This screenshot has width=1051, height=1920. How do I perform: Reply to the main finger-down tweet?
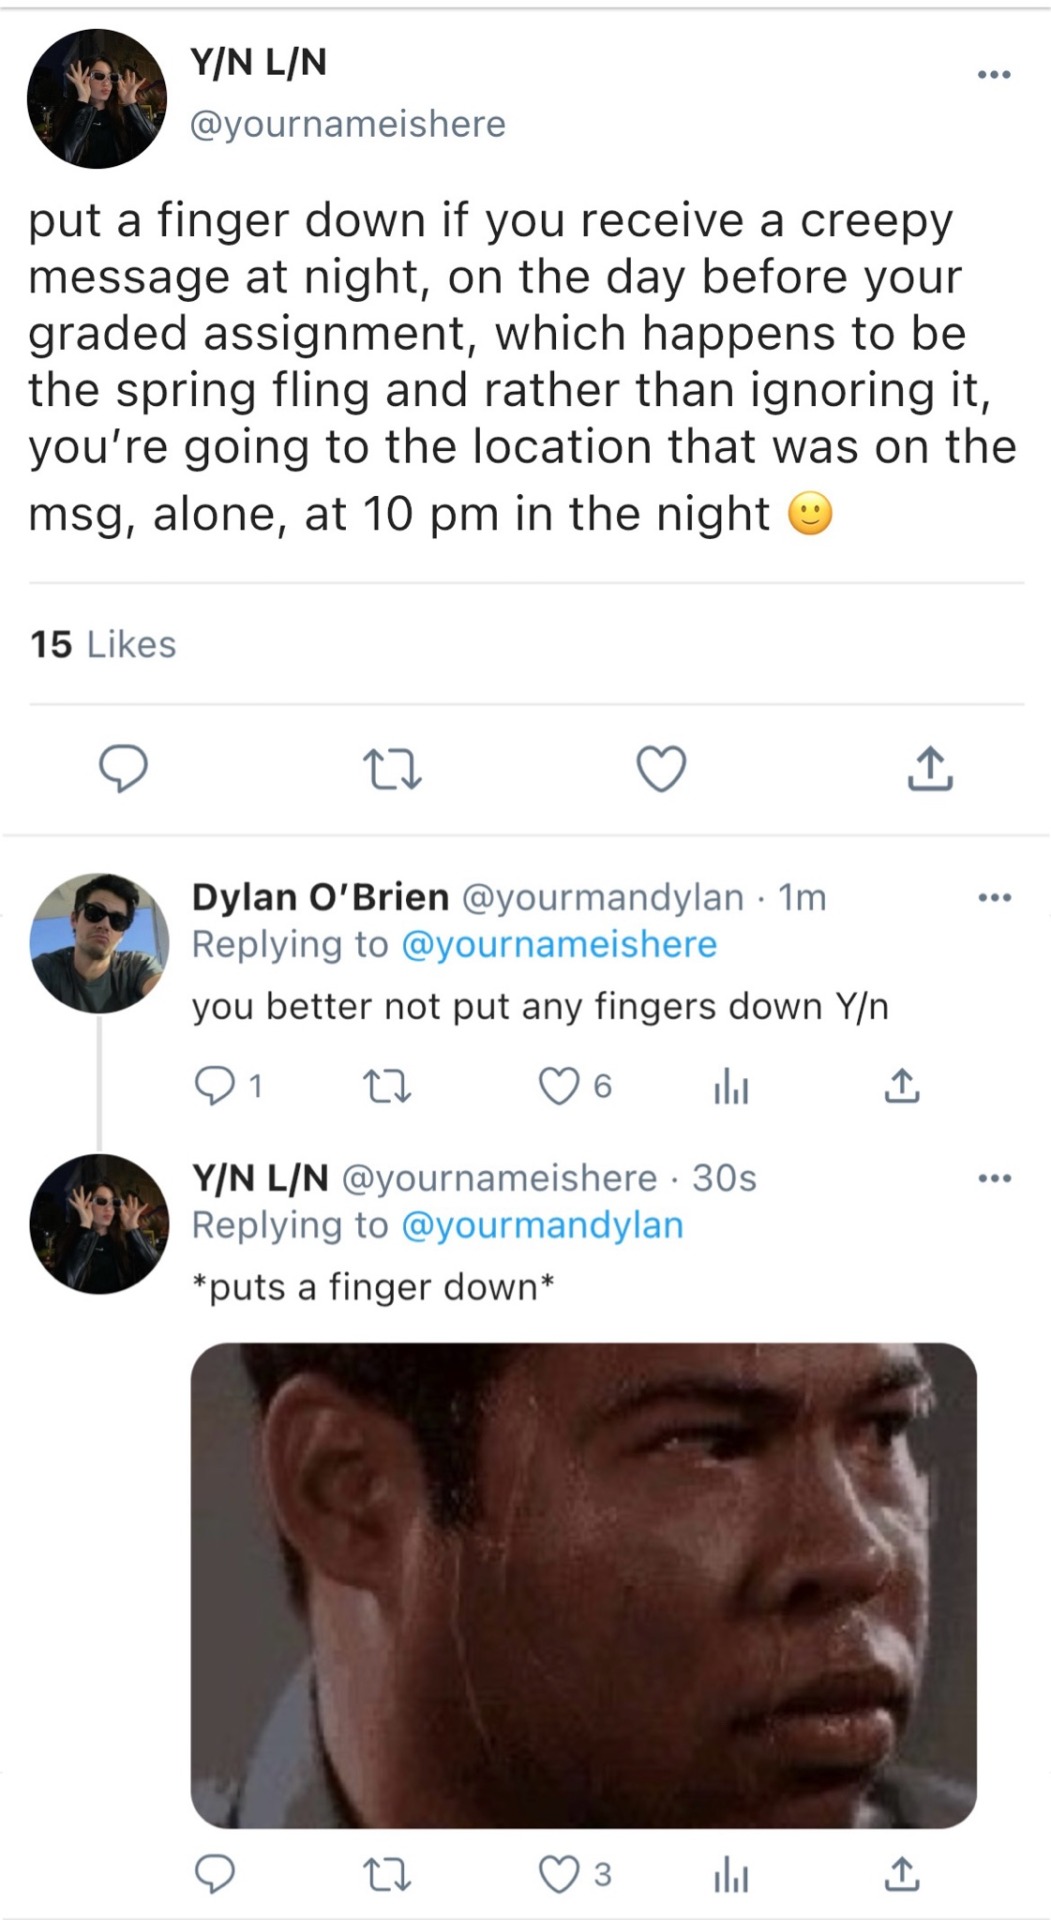(x=123, y=769)
